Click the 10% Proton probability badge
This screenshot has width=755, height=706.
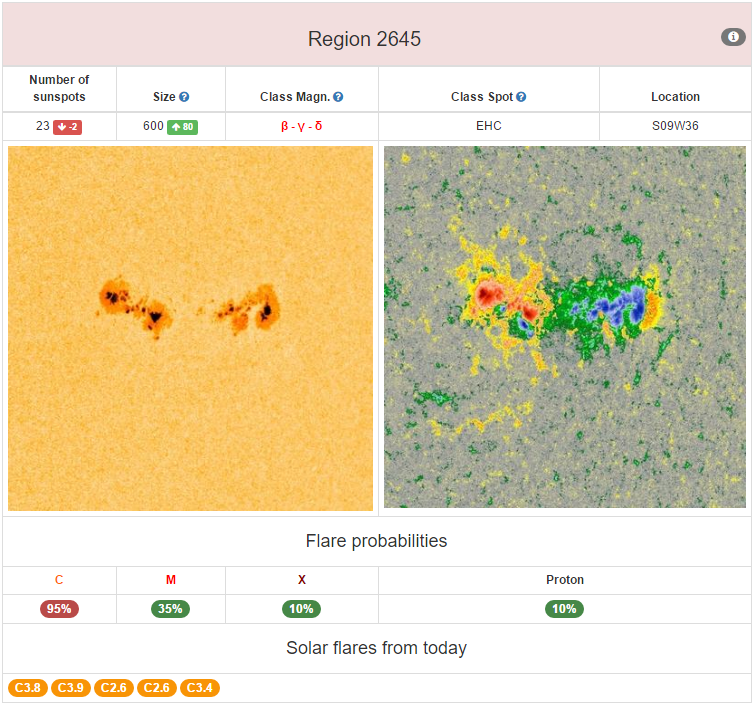tap(565, 609)
